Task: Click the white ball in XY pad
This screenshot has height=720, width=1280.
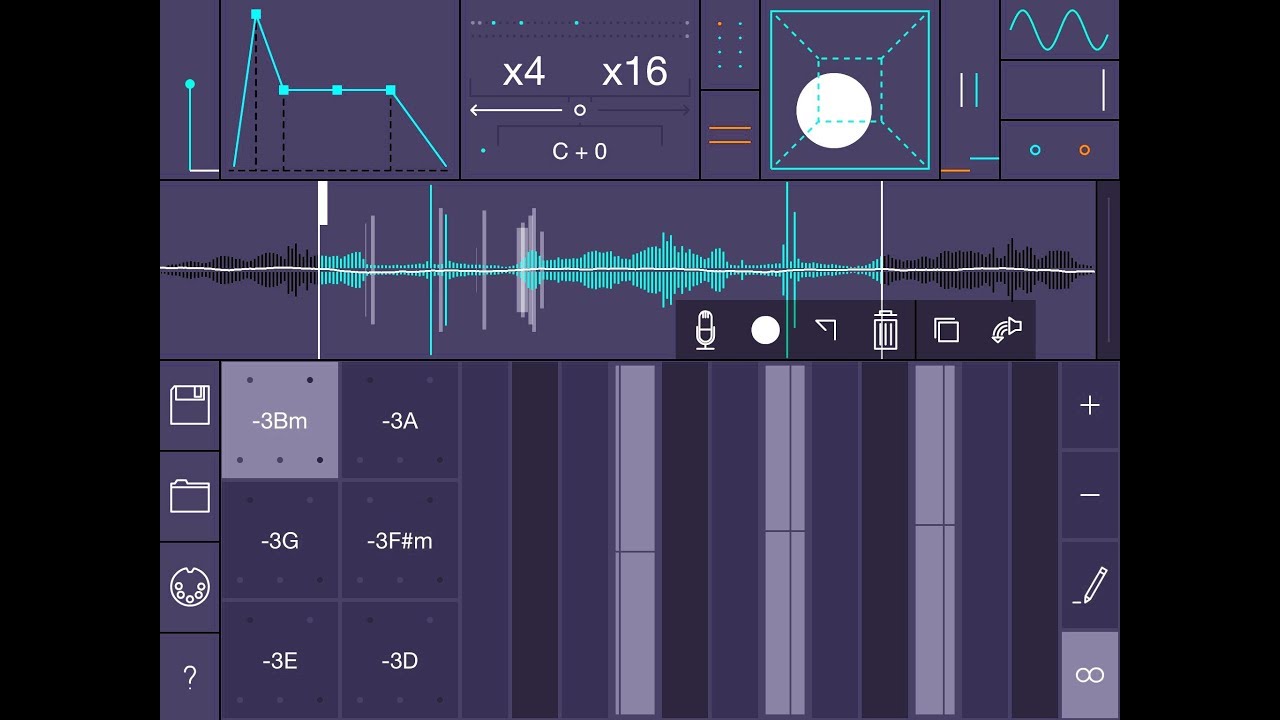Action: coord(834,110)
